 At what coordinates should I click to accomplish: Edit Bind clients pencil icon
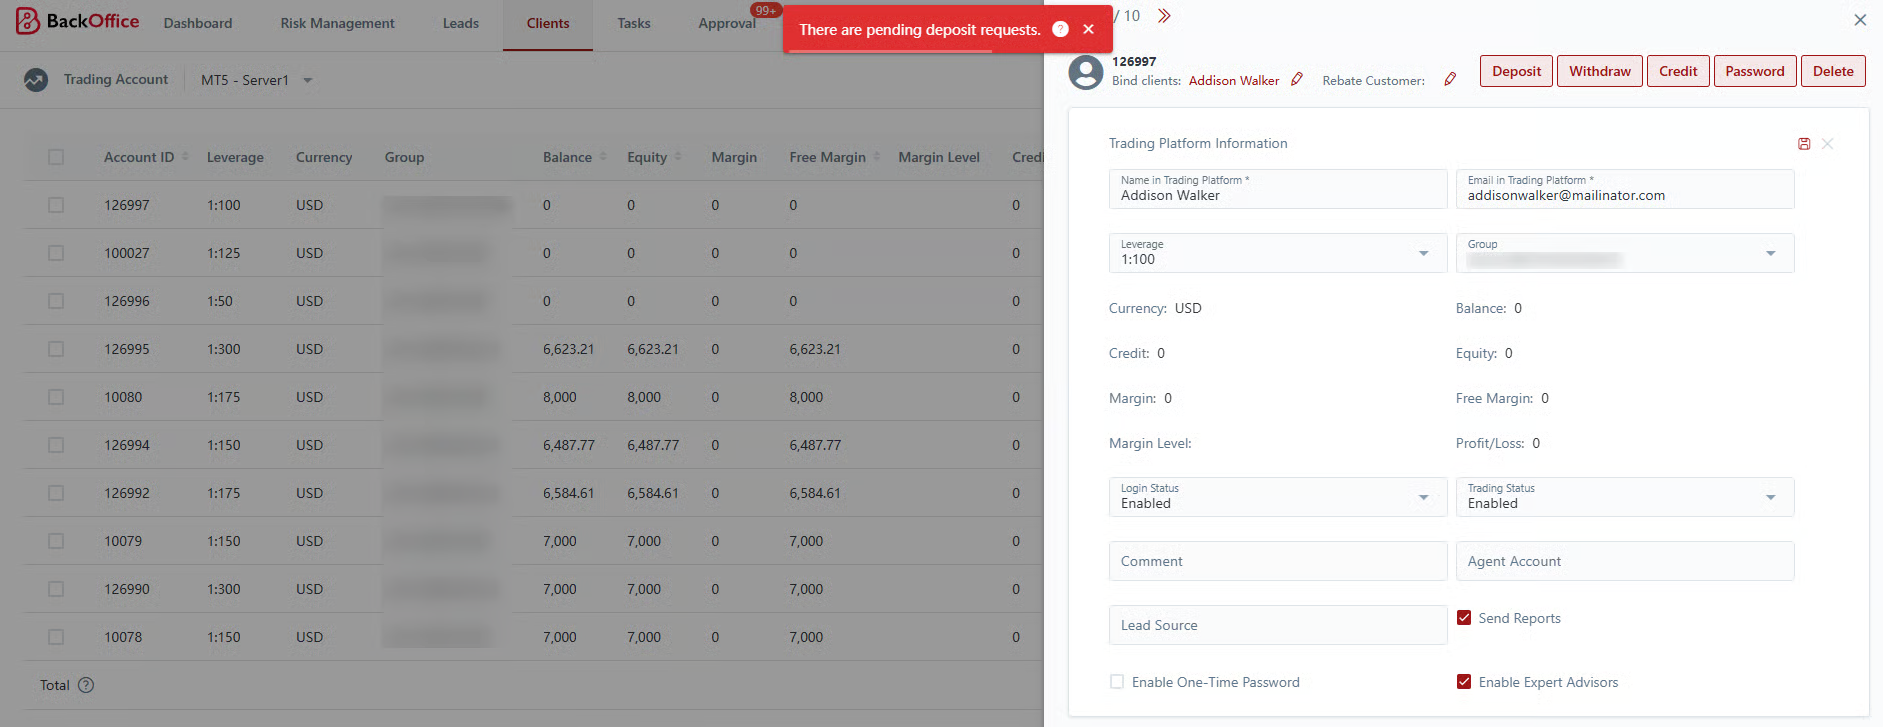(x=1297, y=79)
